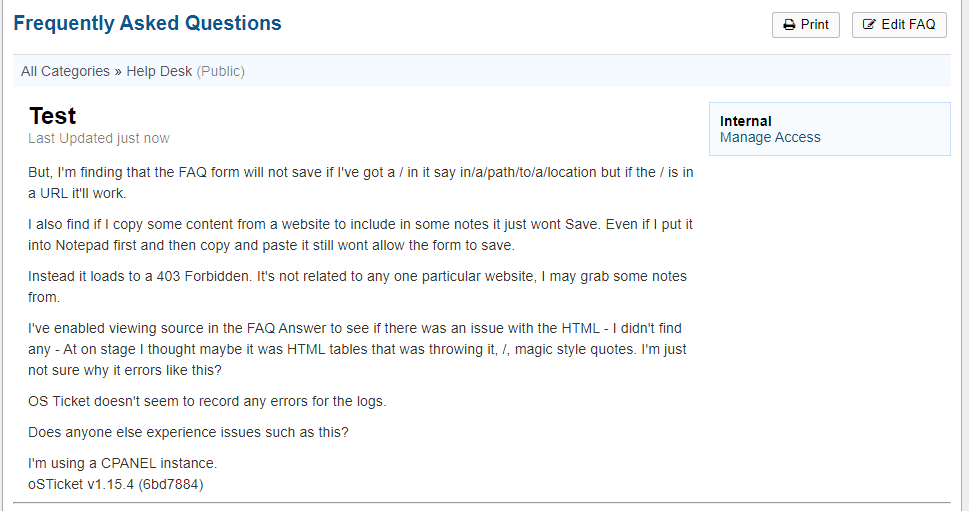Click the CPANEL instance line

tap(122, 463)
